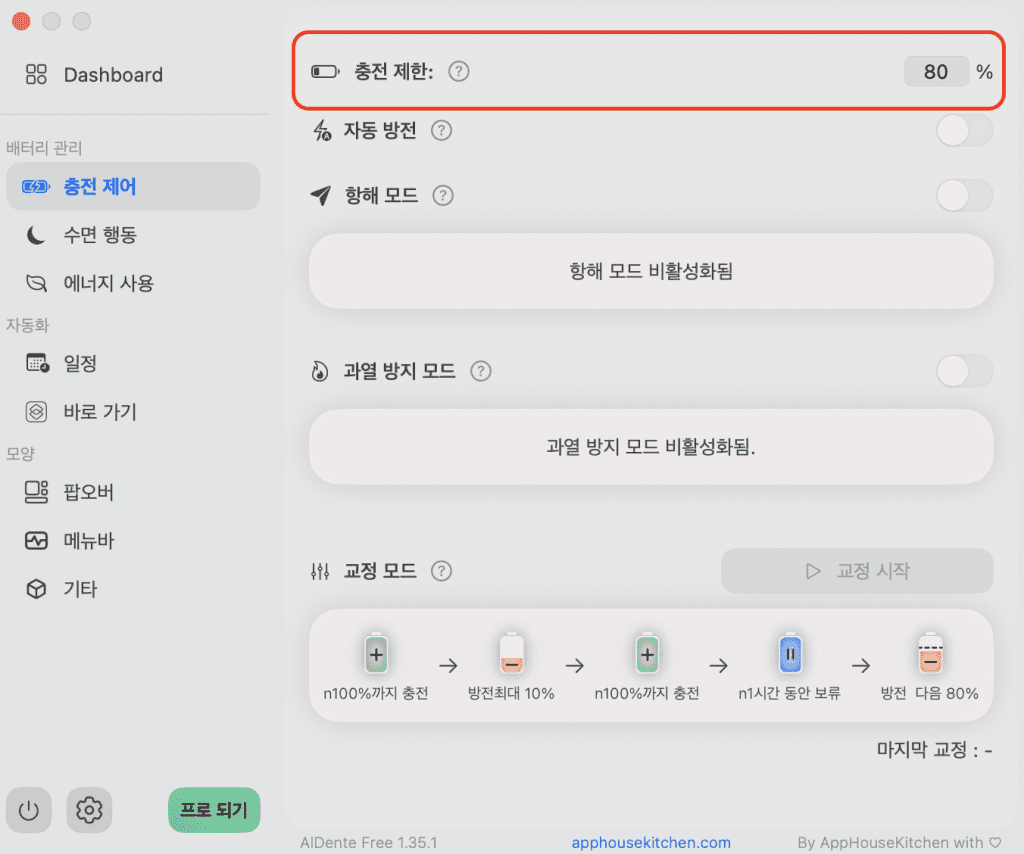Open settings via the gear icon
The width and height of the screenshot is (1024, 854).
pos(89,810)
